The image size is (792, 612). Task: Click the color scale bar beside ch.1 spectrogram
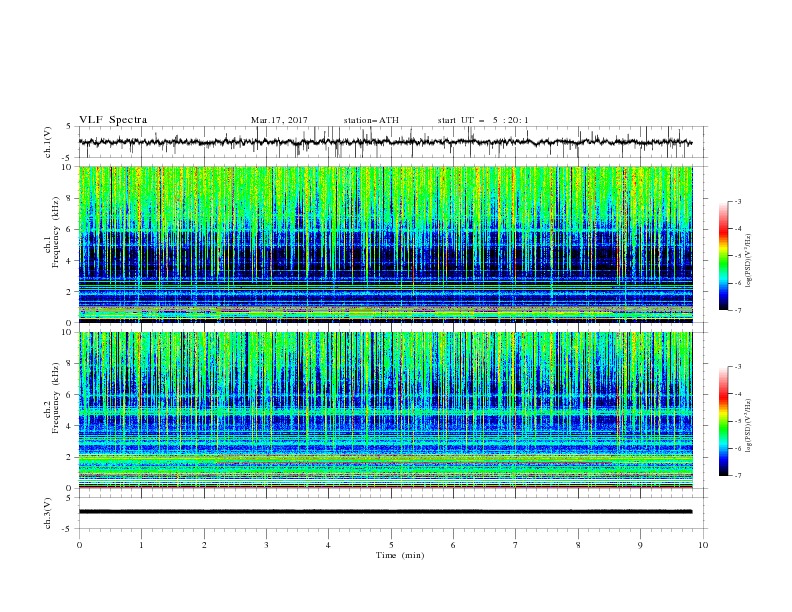coord(724,256)
